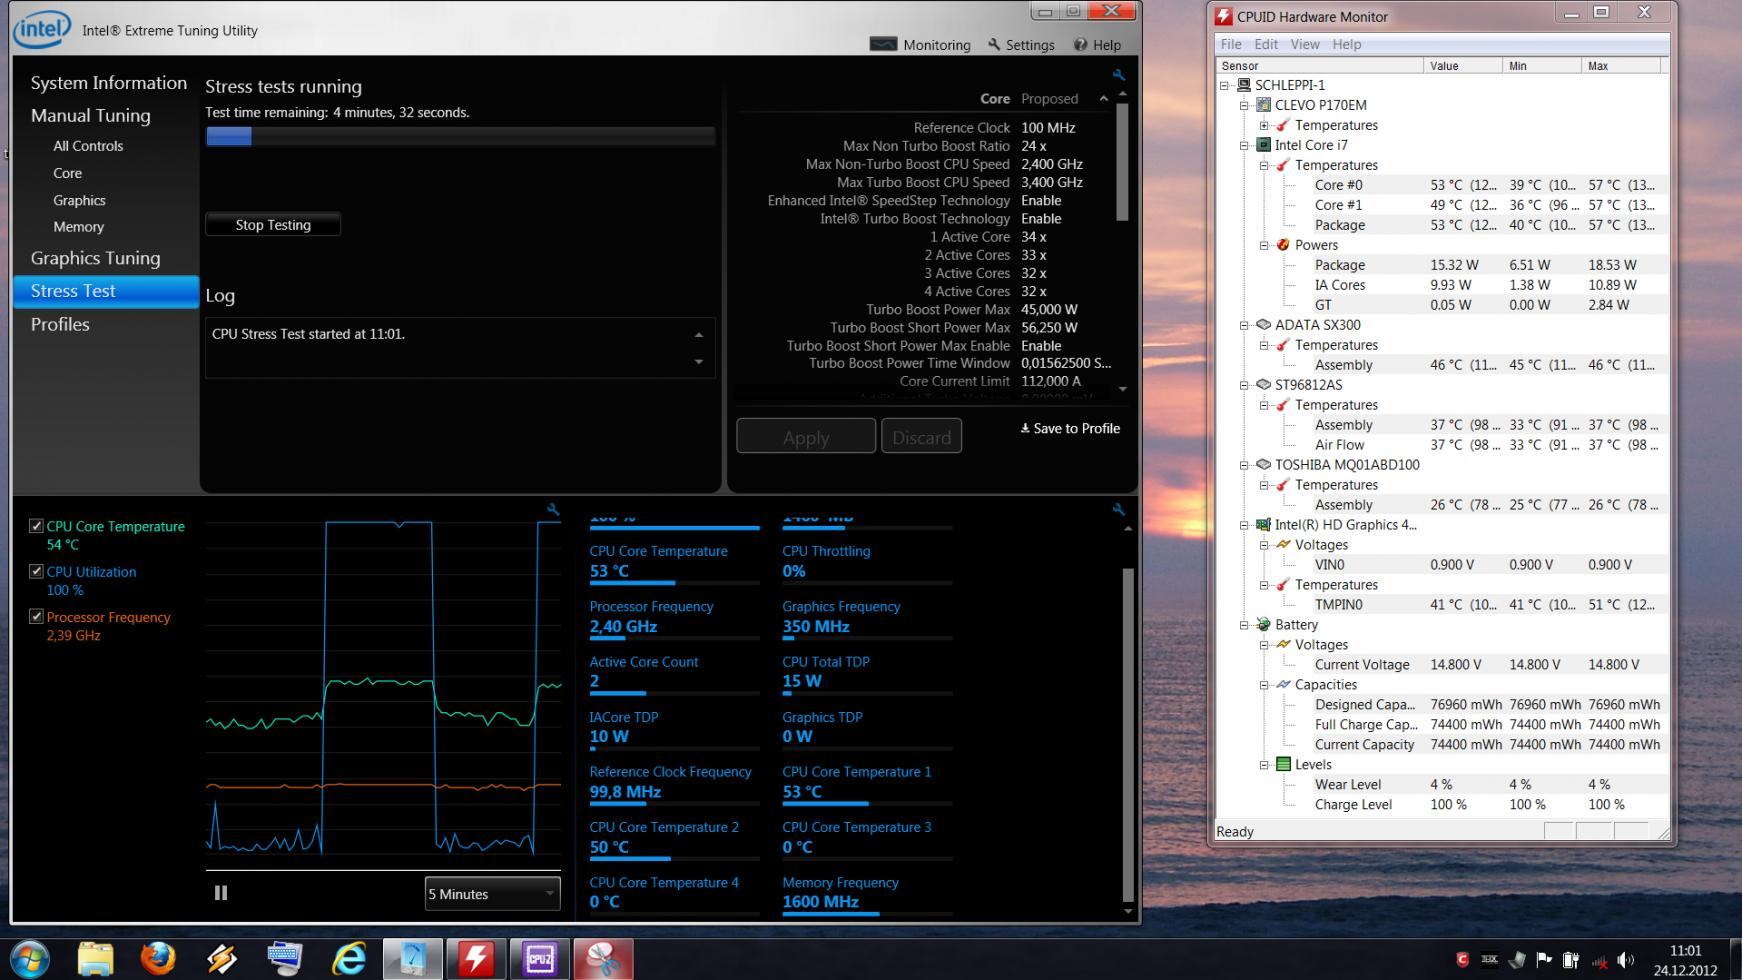Click the Help question mark icon
1742x980 pixels.
coord(1080,44)
